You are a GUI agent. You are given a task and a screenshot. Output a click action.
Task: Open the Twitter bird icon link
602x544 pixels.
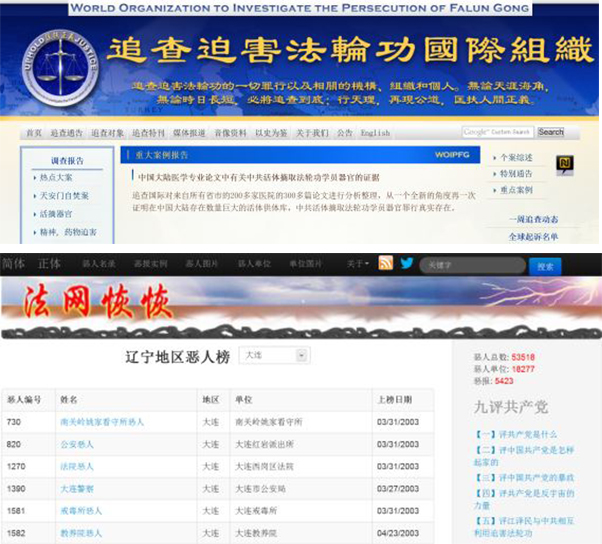[407, 264]
